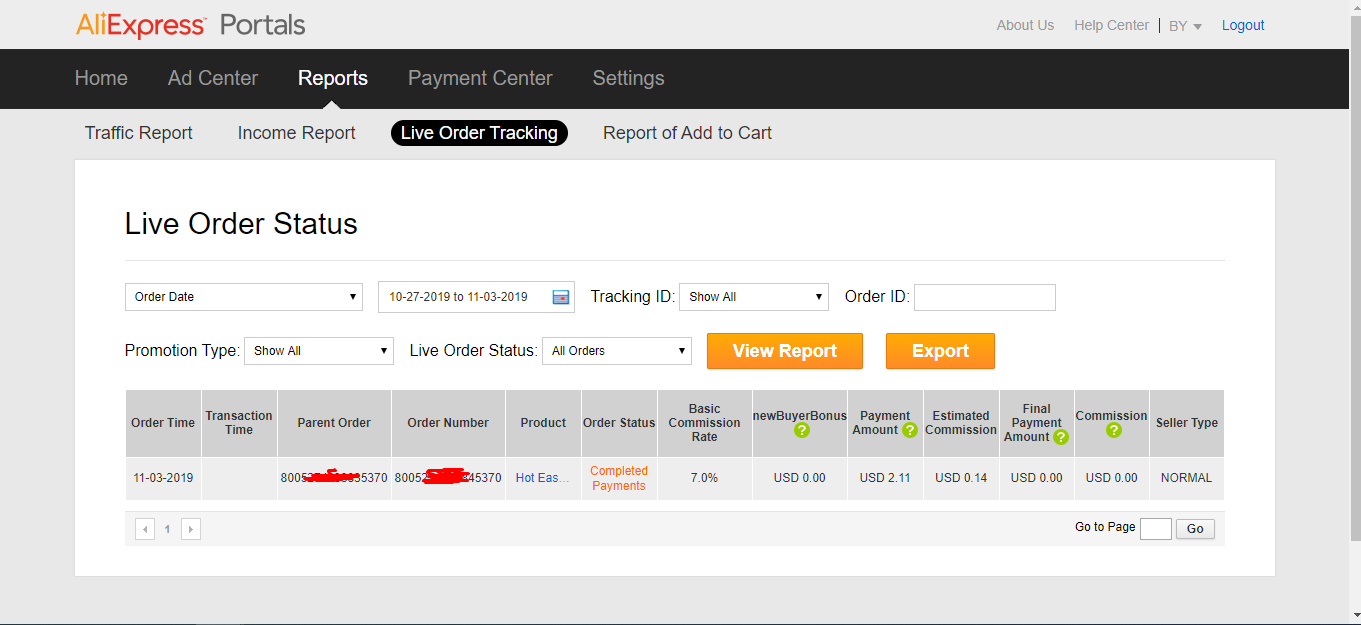Click the Logout link
Image resolution: width=1361 pixels, height=625 pixels.
pyautogui.click(x=1243, y=25)
